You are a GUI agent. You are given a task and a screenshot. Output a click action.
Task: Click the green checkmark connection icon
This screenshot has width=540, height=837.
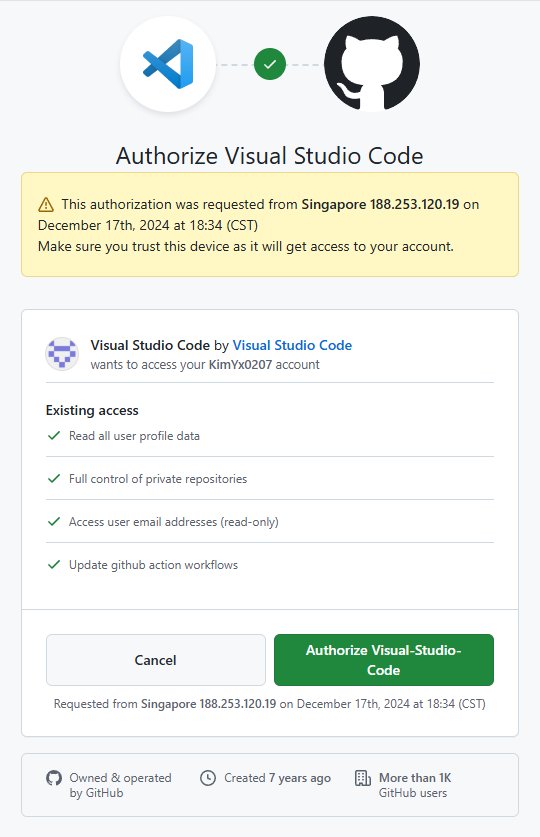270,64
